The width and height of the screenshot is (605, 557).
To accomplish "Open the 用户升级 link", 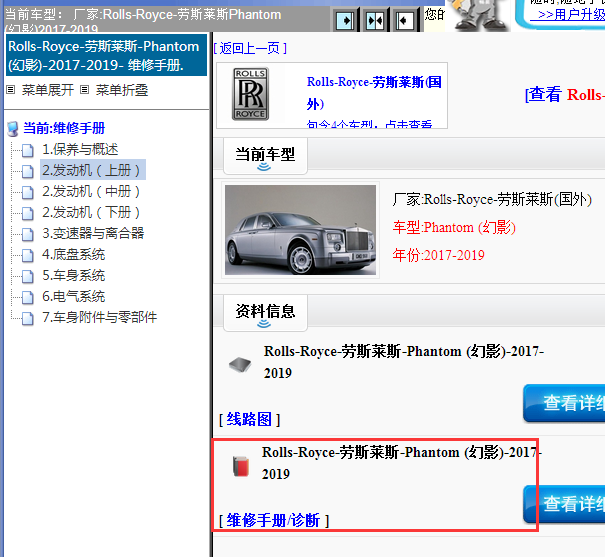I will [x=567, y=14].
